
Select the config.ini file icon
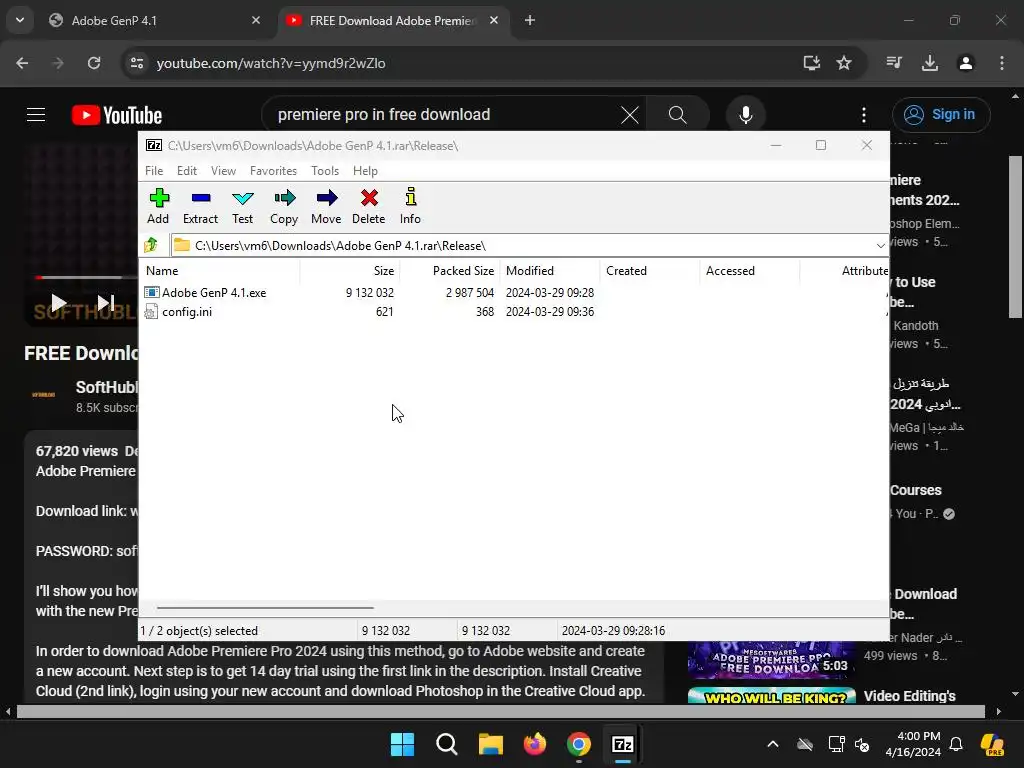[x=151, y=312]
